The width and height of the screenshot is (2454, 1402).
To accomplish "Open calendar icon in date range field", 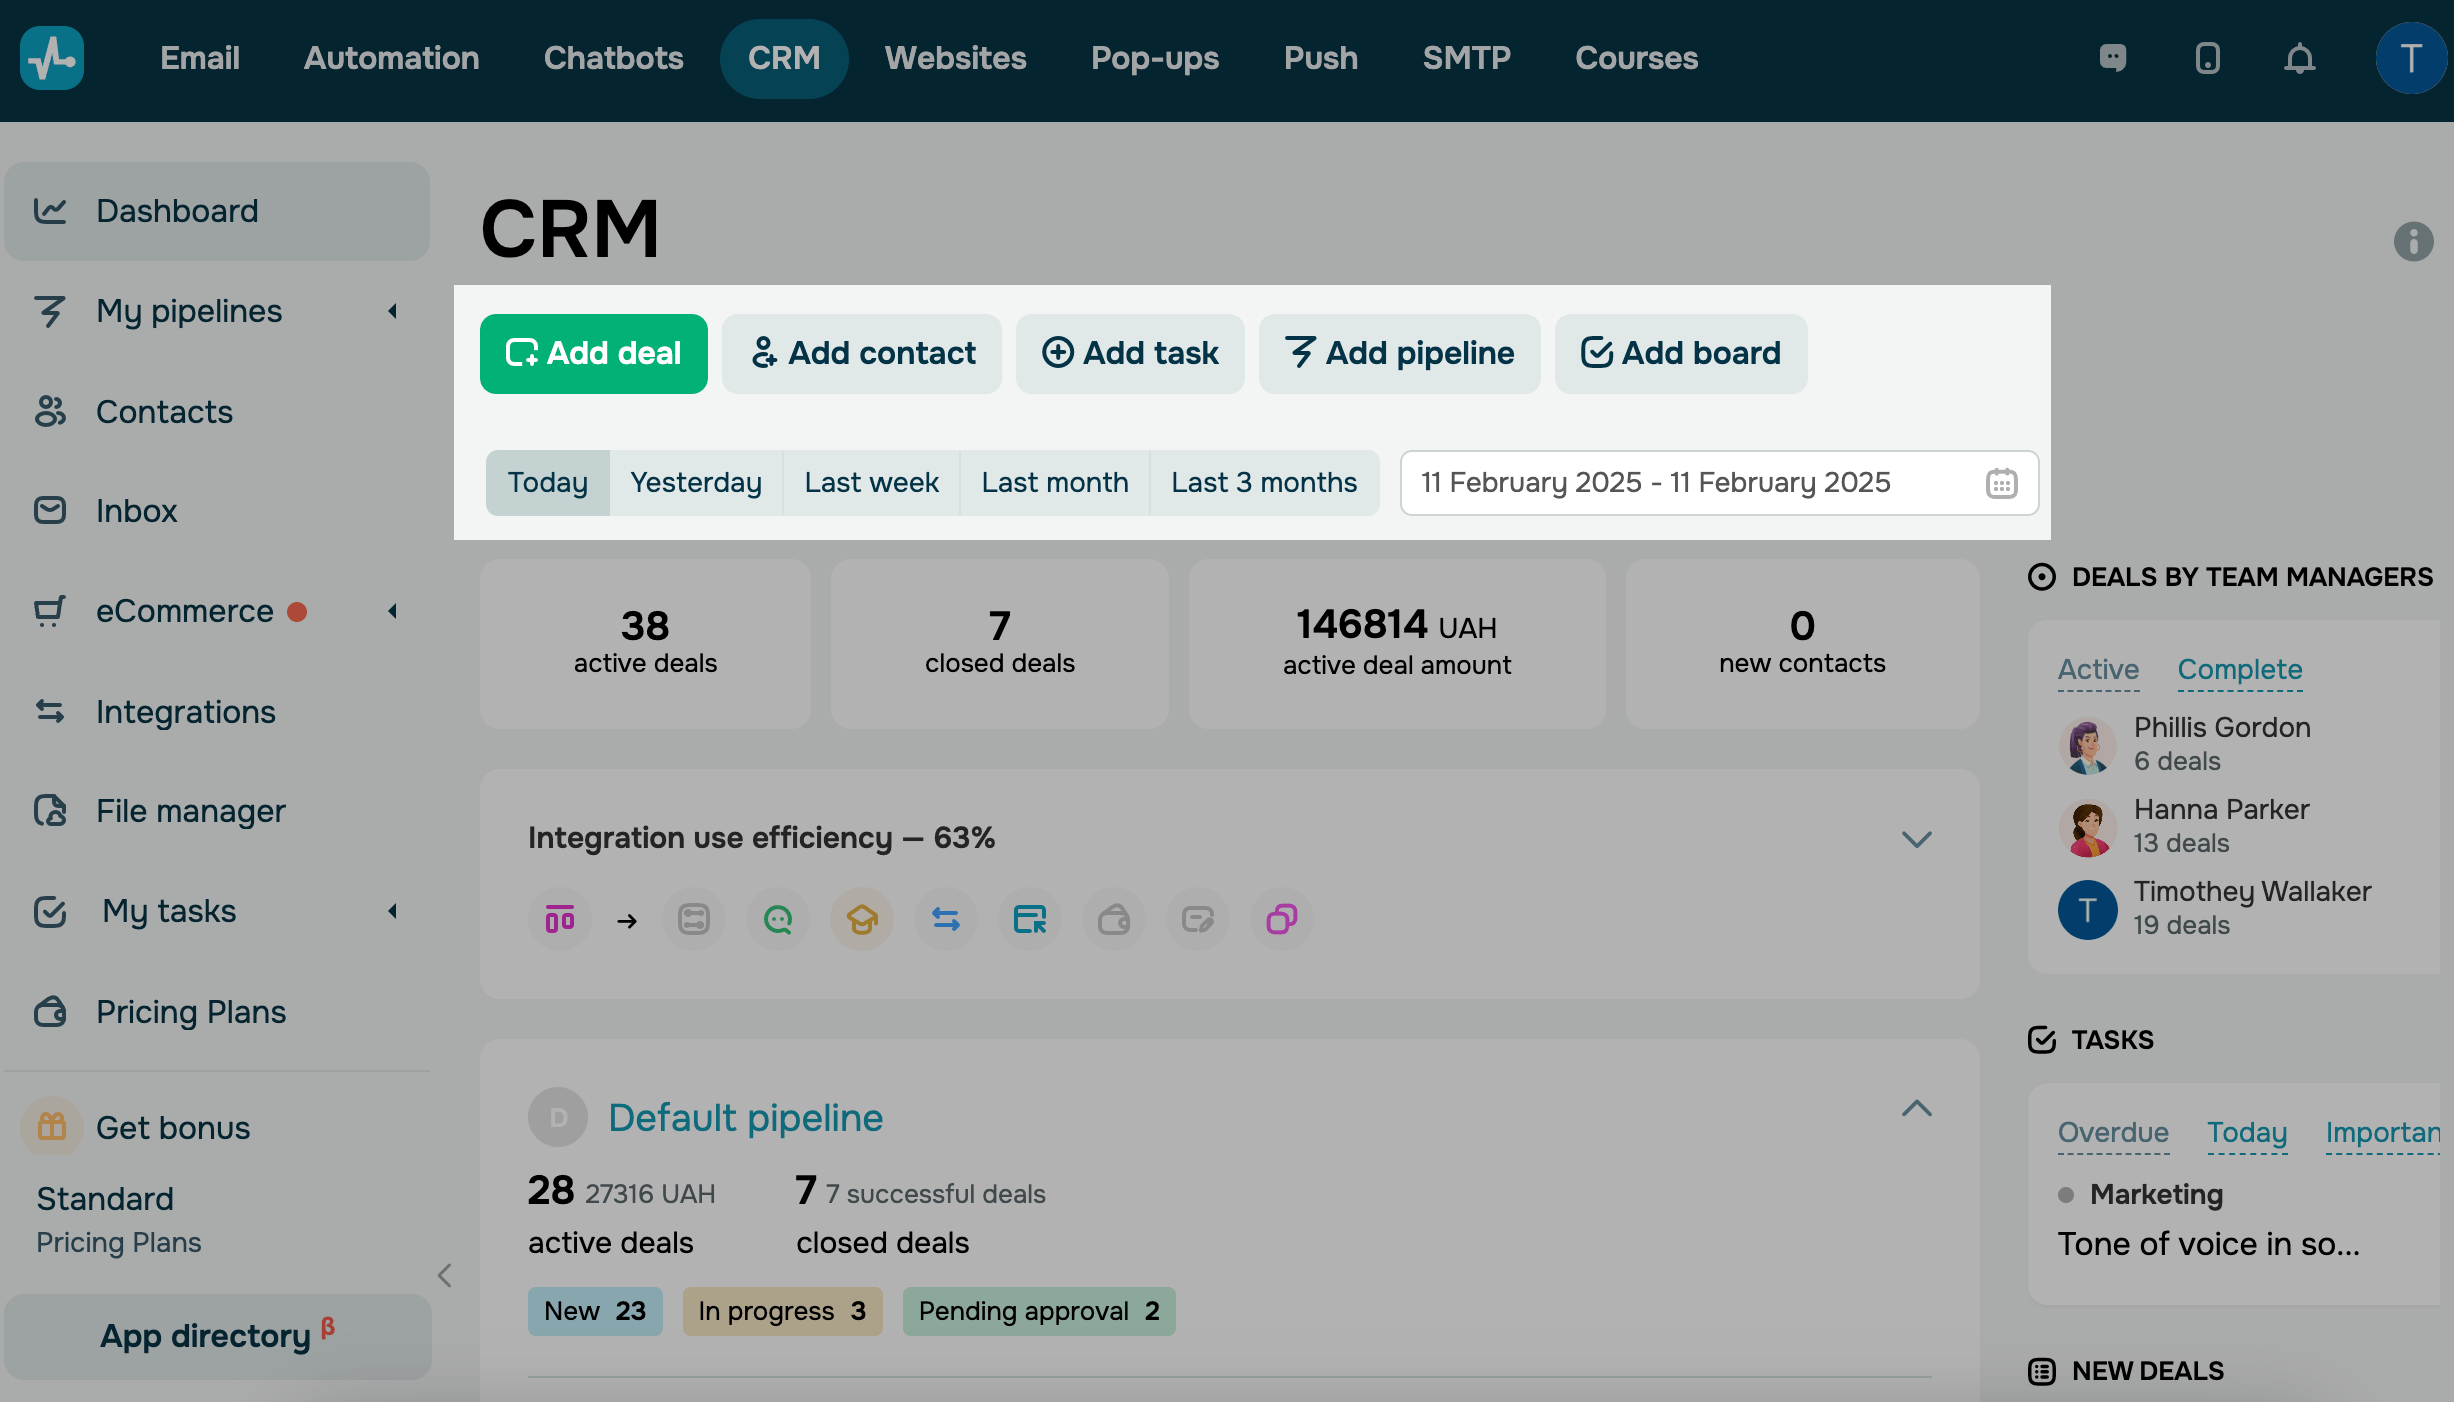I will click(2001, 484).
